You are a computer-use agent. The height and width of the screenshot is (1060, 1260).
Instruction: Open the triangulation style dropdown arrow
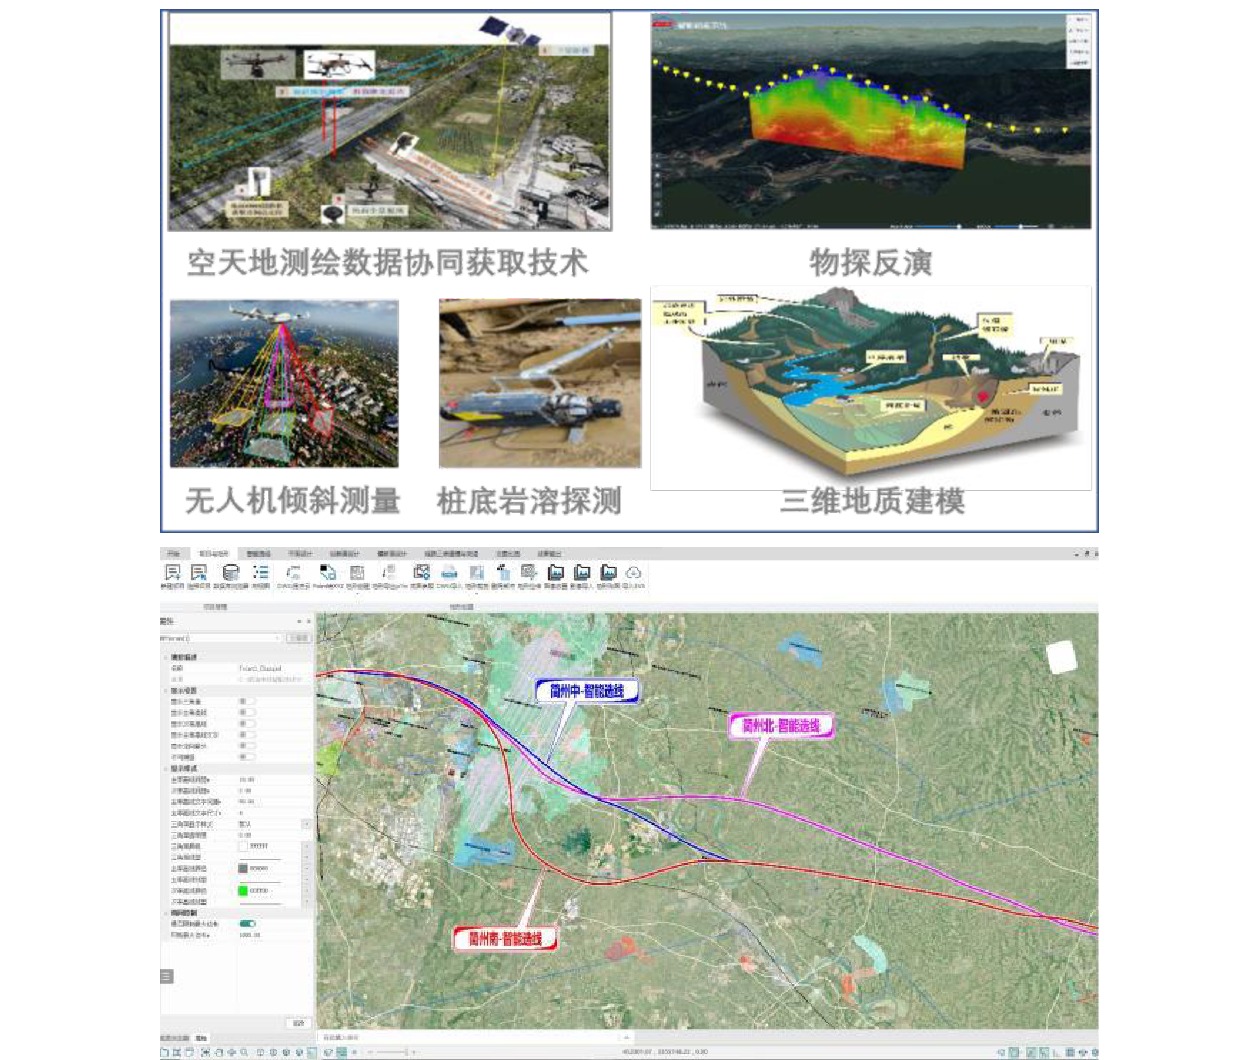pyautogui.click(x=305, y=824)
